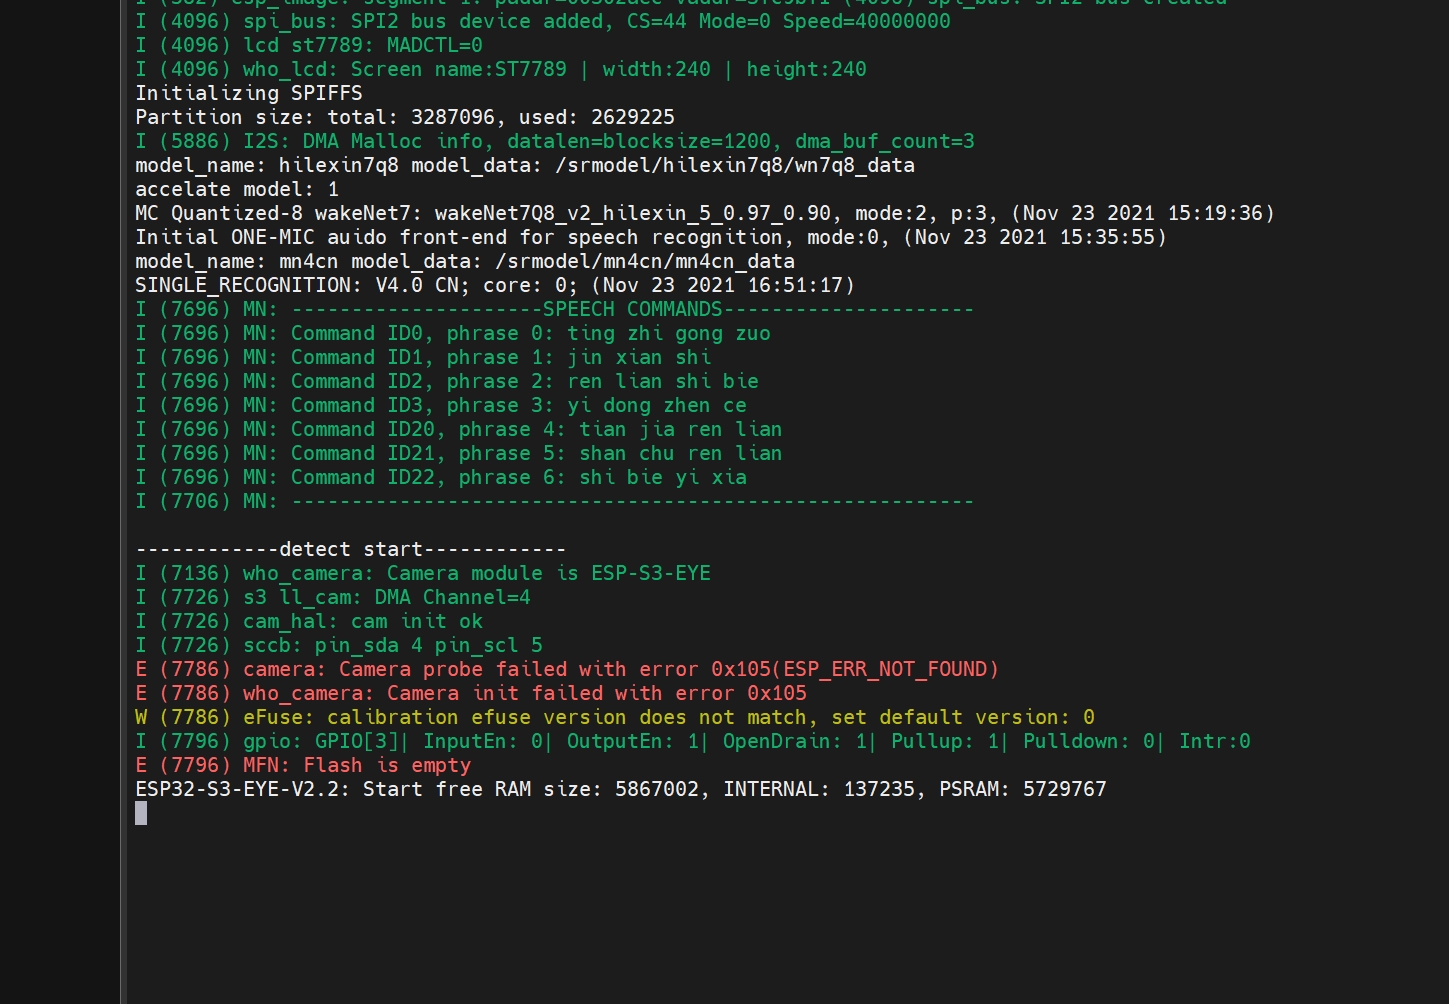Click the 'detect start' line

pos(351,549)
